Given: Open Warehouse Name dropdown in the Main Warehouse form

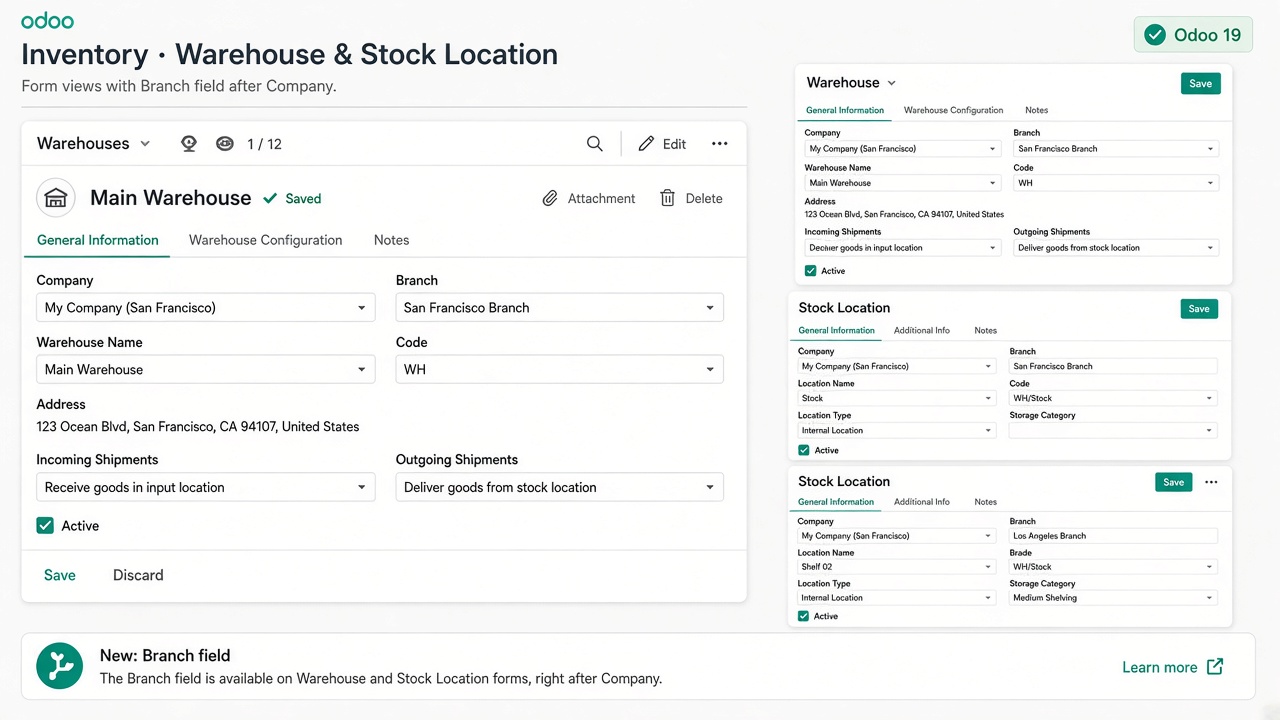Looking at the screenshot, I should point(206,370).
